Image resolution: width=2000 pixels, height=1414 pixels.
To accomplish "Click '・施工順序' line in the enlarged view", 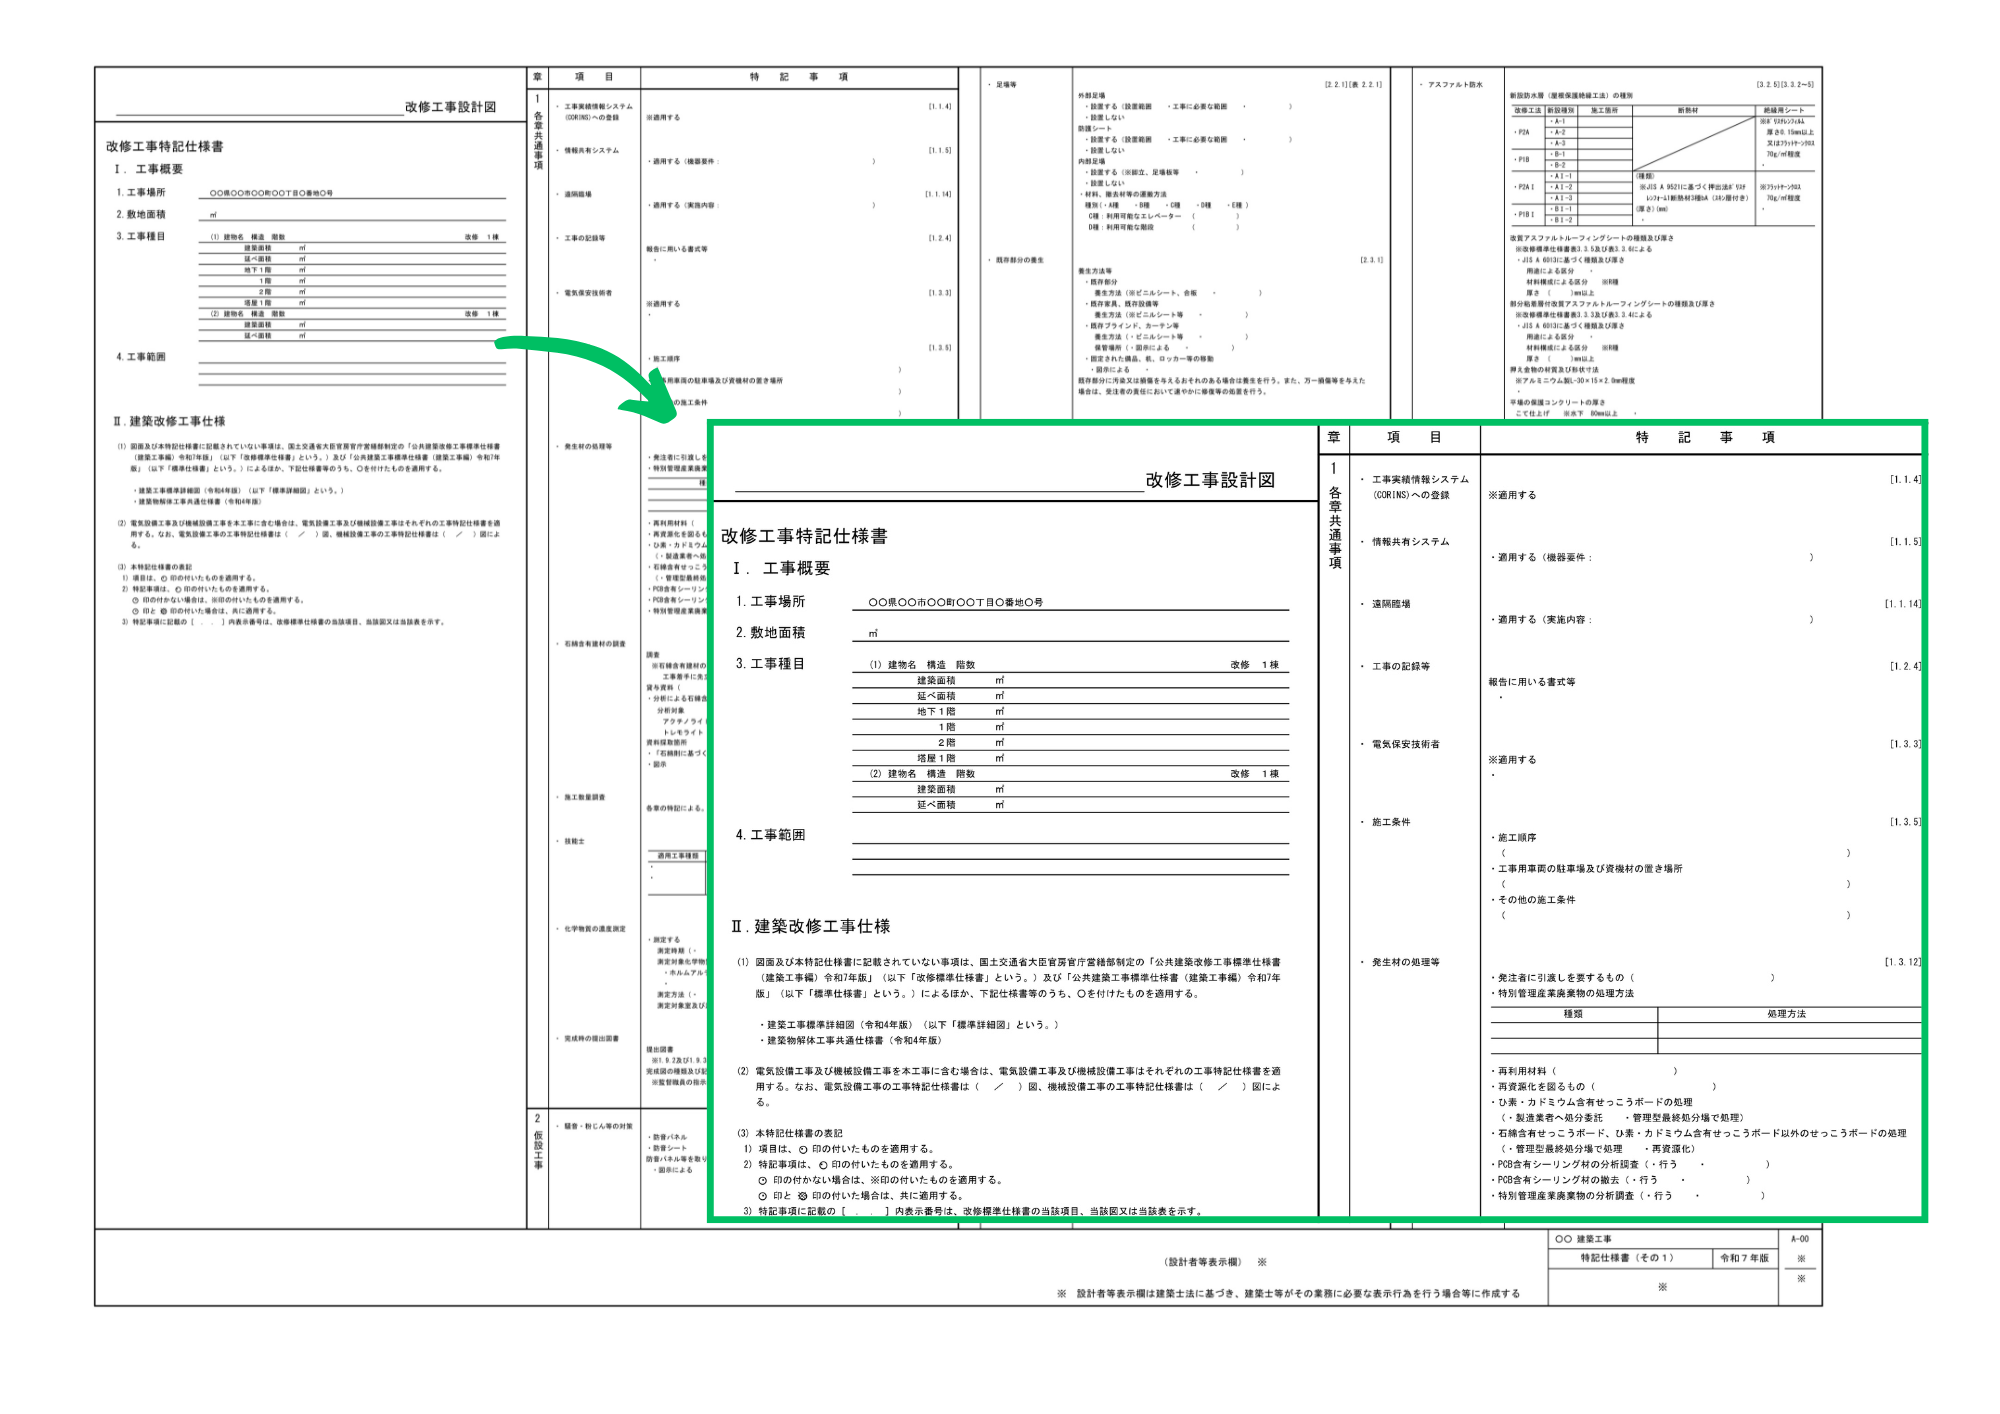I will (x=1514, y=837).
